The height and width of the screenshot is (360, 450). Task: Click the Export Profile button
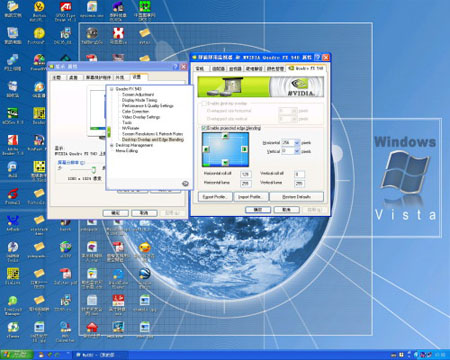pyautogui.click(x=215, y=197)
